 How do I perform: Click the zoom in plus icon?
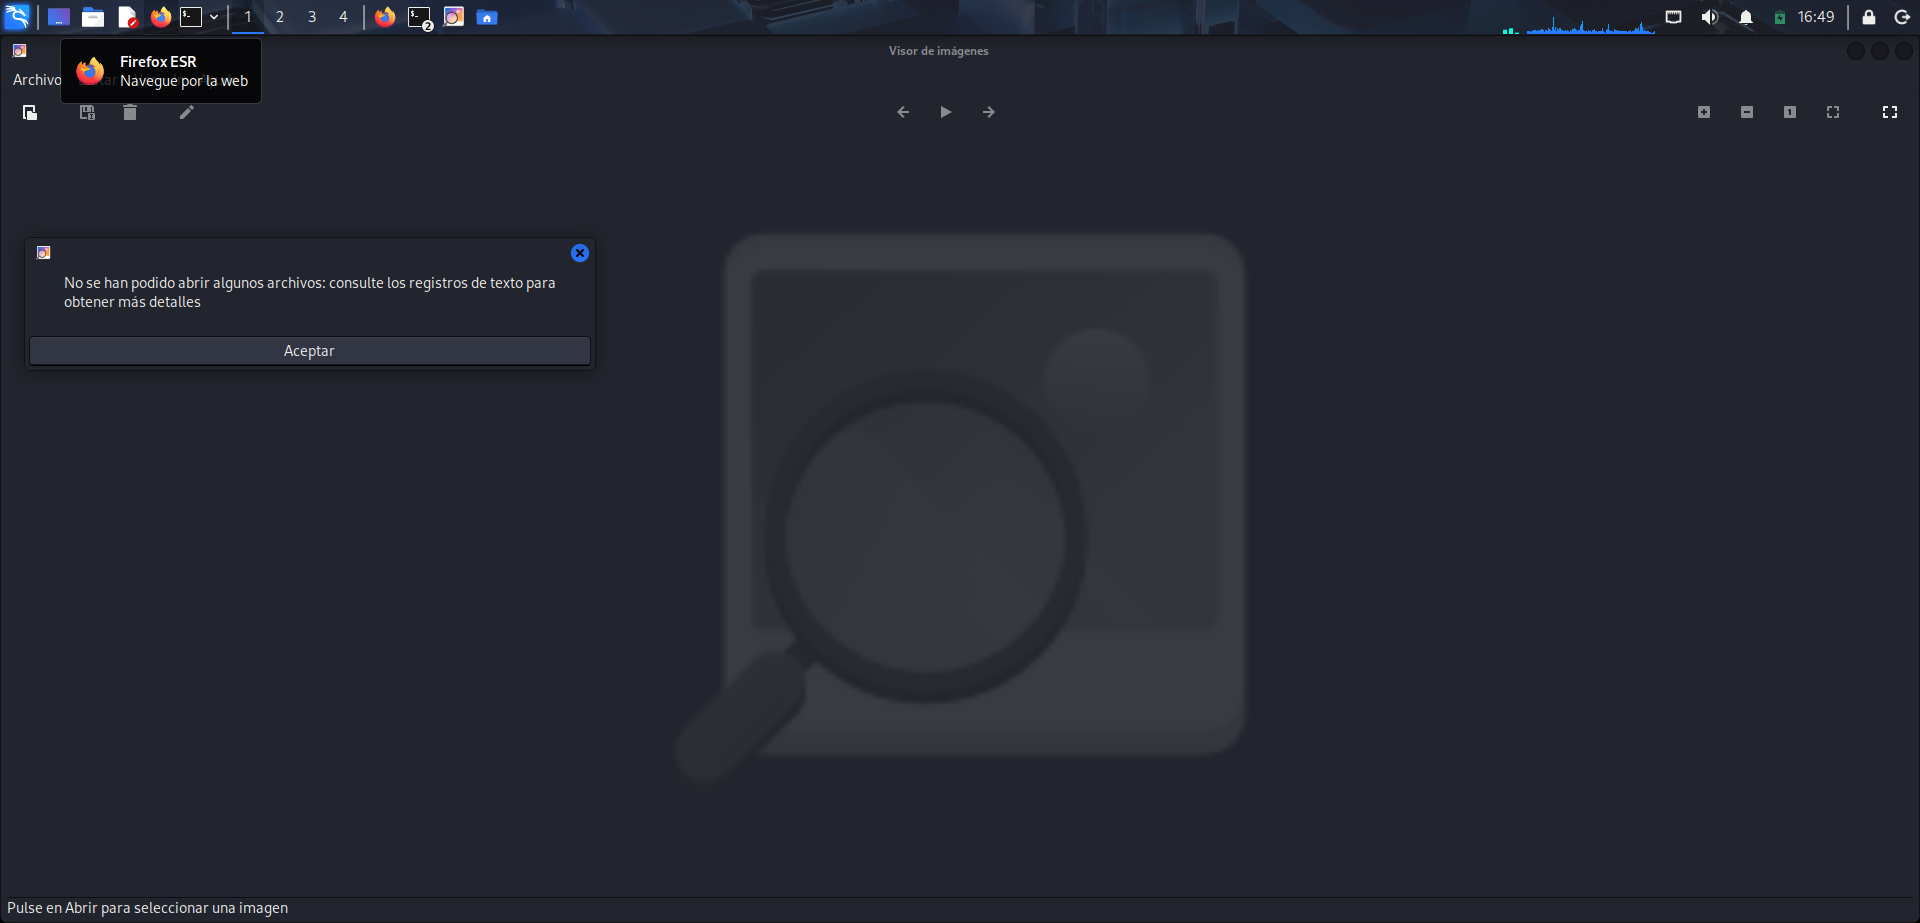[x=1704, y=112]
